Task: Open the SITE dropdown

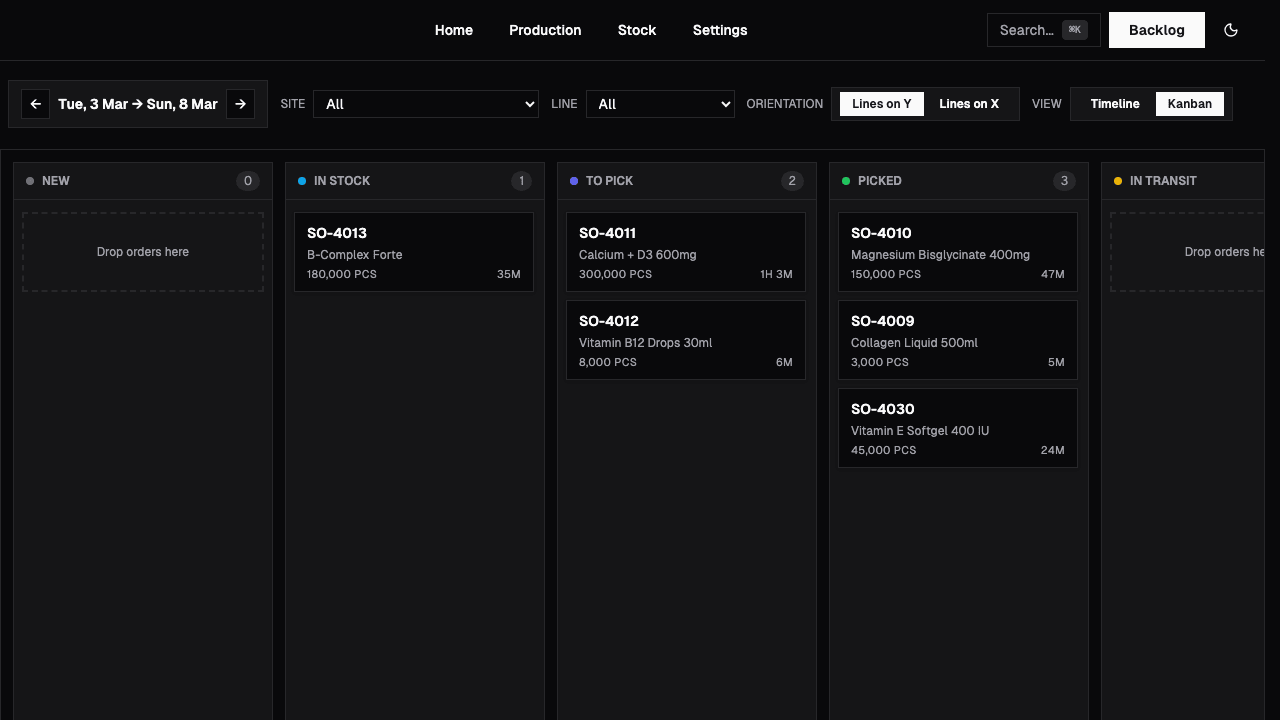Action: pyautogui.click(x=425, y=104)
